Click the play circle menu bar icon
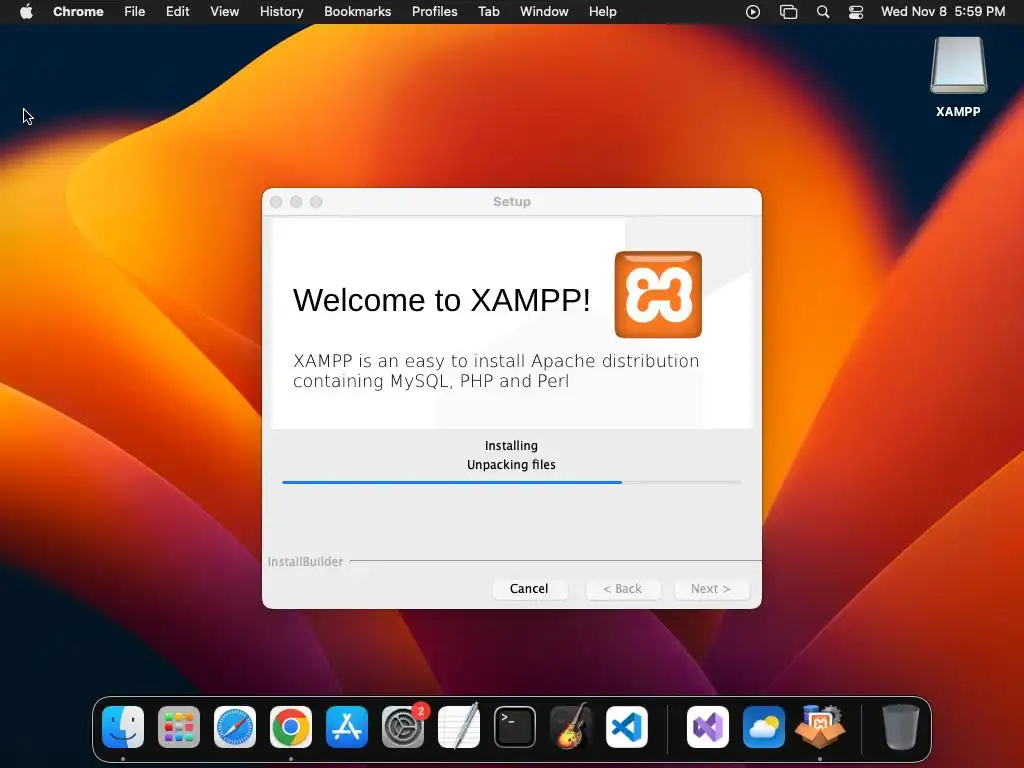 tap(753, 12)
